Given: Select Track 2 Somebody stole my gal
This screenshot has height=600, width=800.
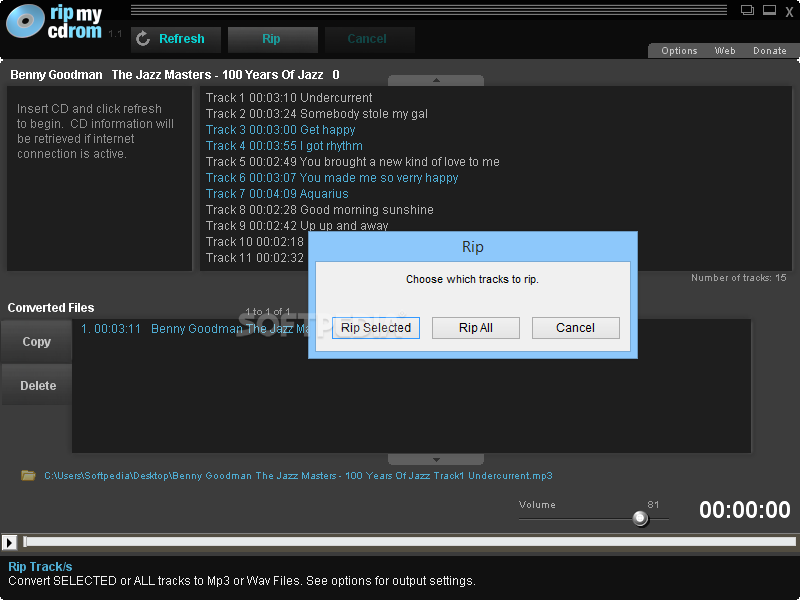Looking at the screenshot, I should (316, 114).
